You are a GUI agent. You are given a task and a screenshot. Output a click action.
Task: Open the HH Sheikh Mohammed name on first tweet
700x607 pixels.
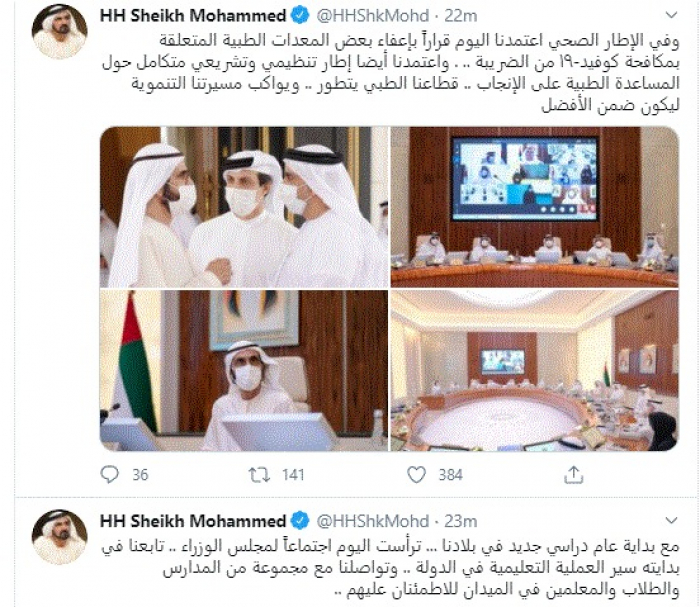193,16
